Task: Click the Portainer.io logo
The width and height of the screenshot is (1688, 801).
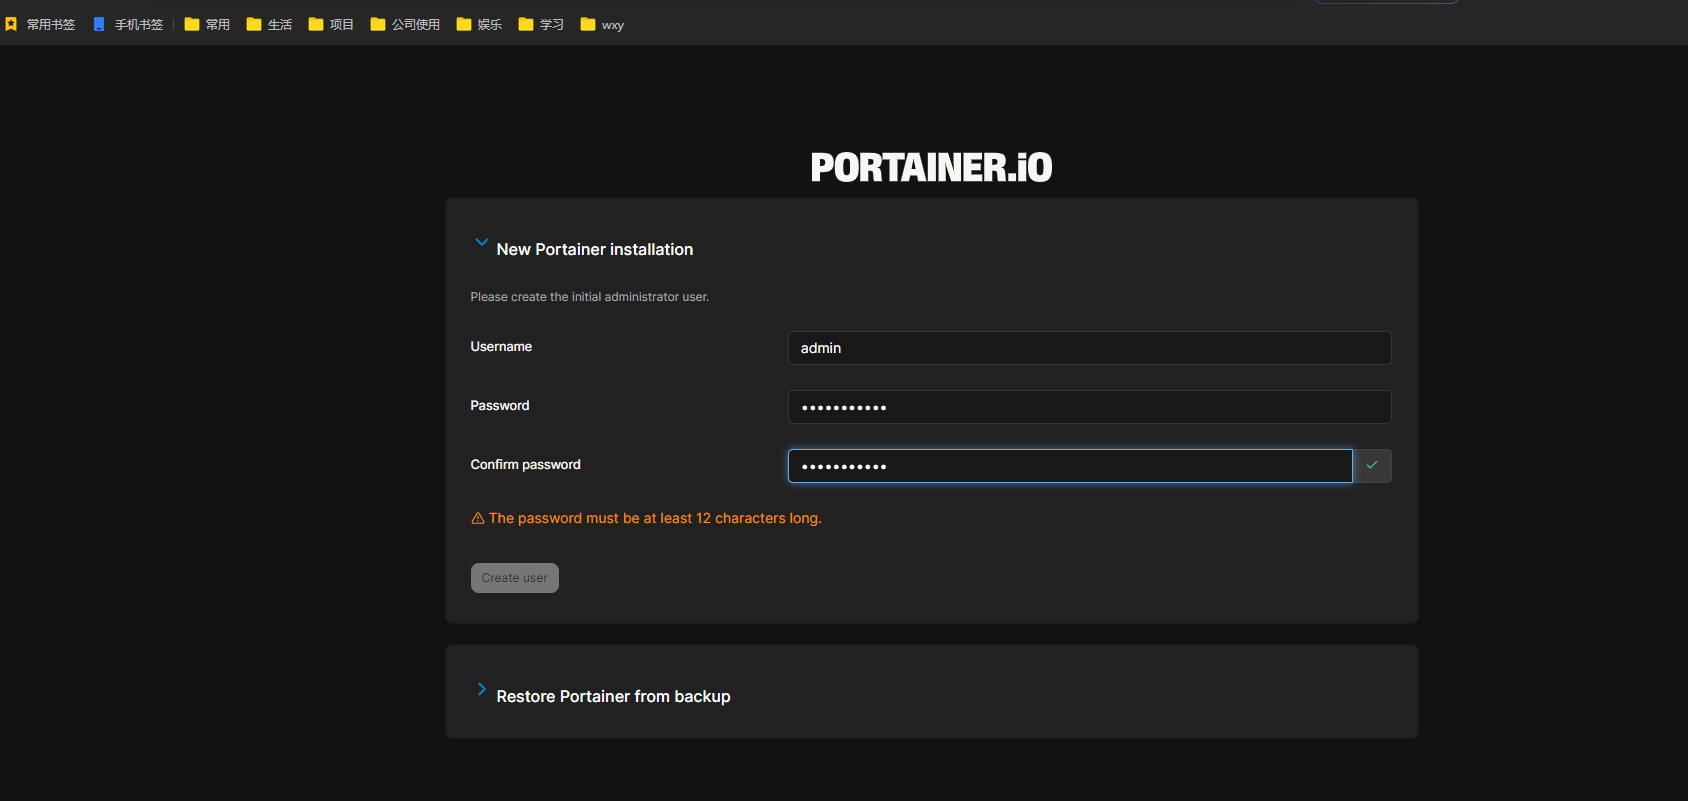Action: [x=931, y=167]
